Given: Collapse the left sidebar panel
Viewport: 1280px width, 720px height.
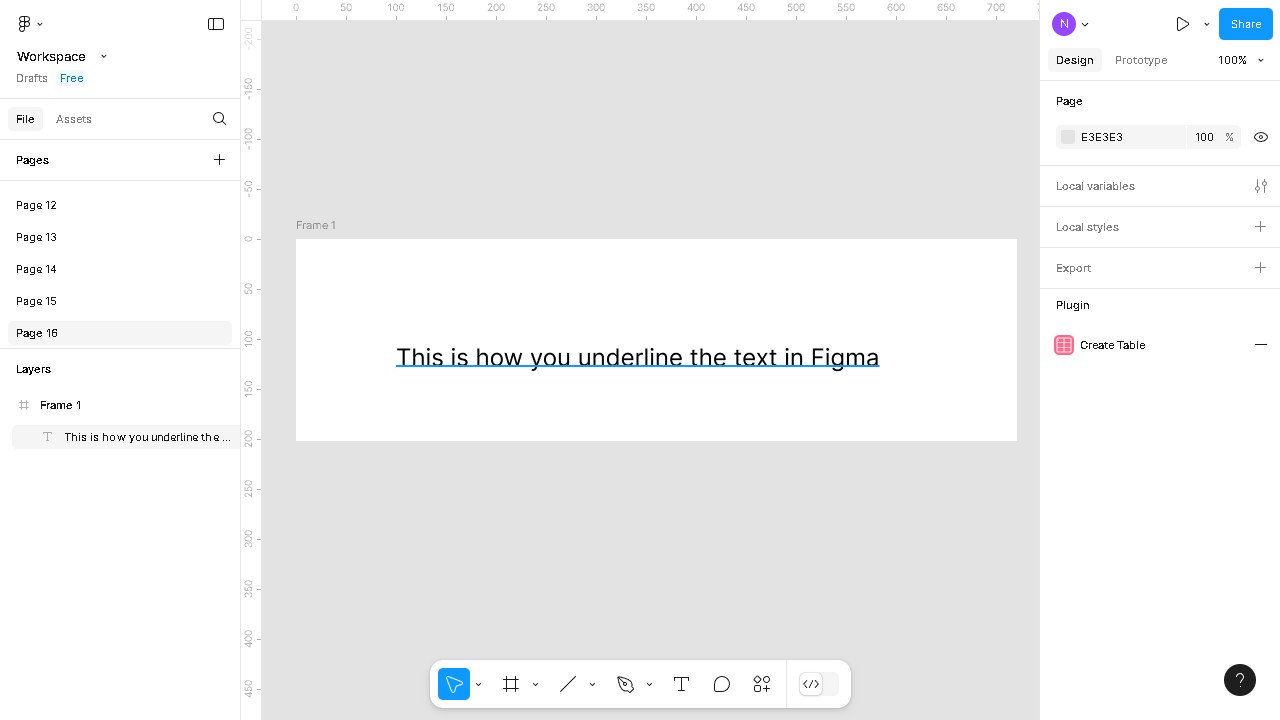Looking at the screenshot, I should point(216,24).
